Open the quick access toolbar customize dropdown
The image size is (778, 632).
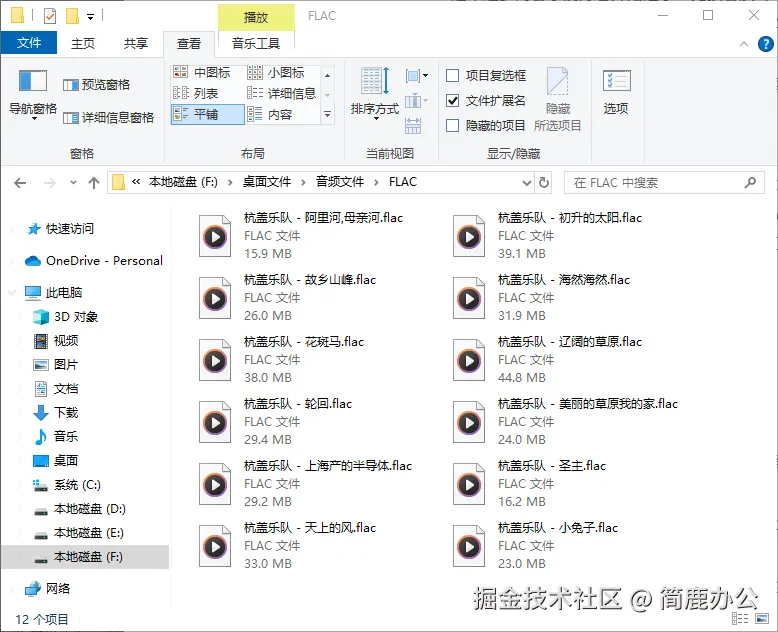click(x=90, y=17)
